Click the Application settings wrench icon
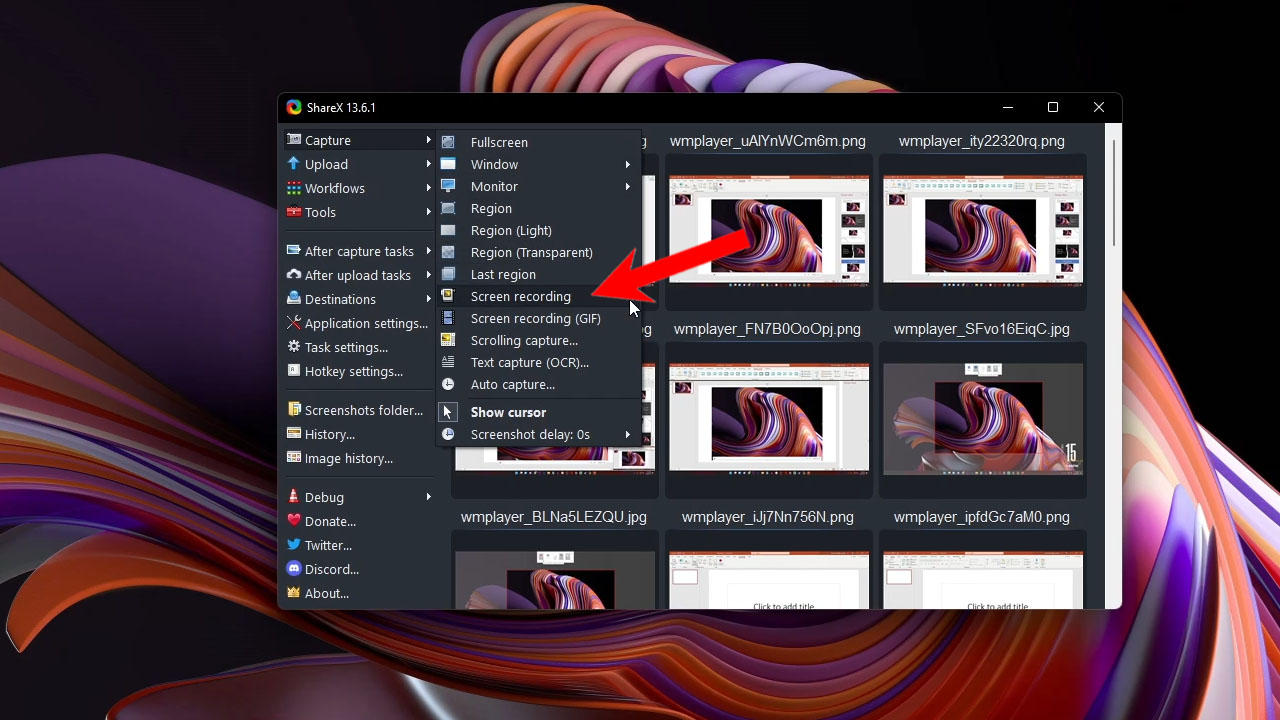 (x=294, y=323)
